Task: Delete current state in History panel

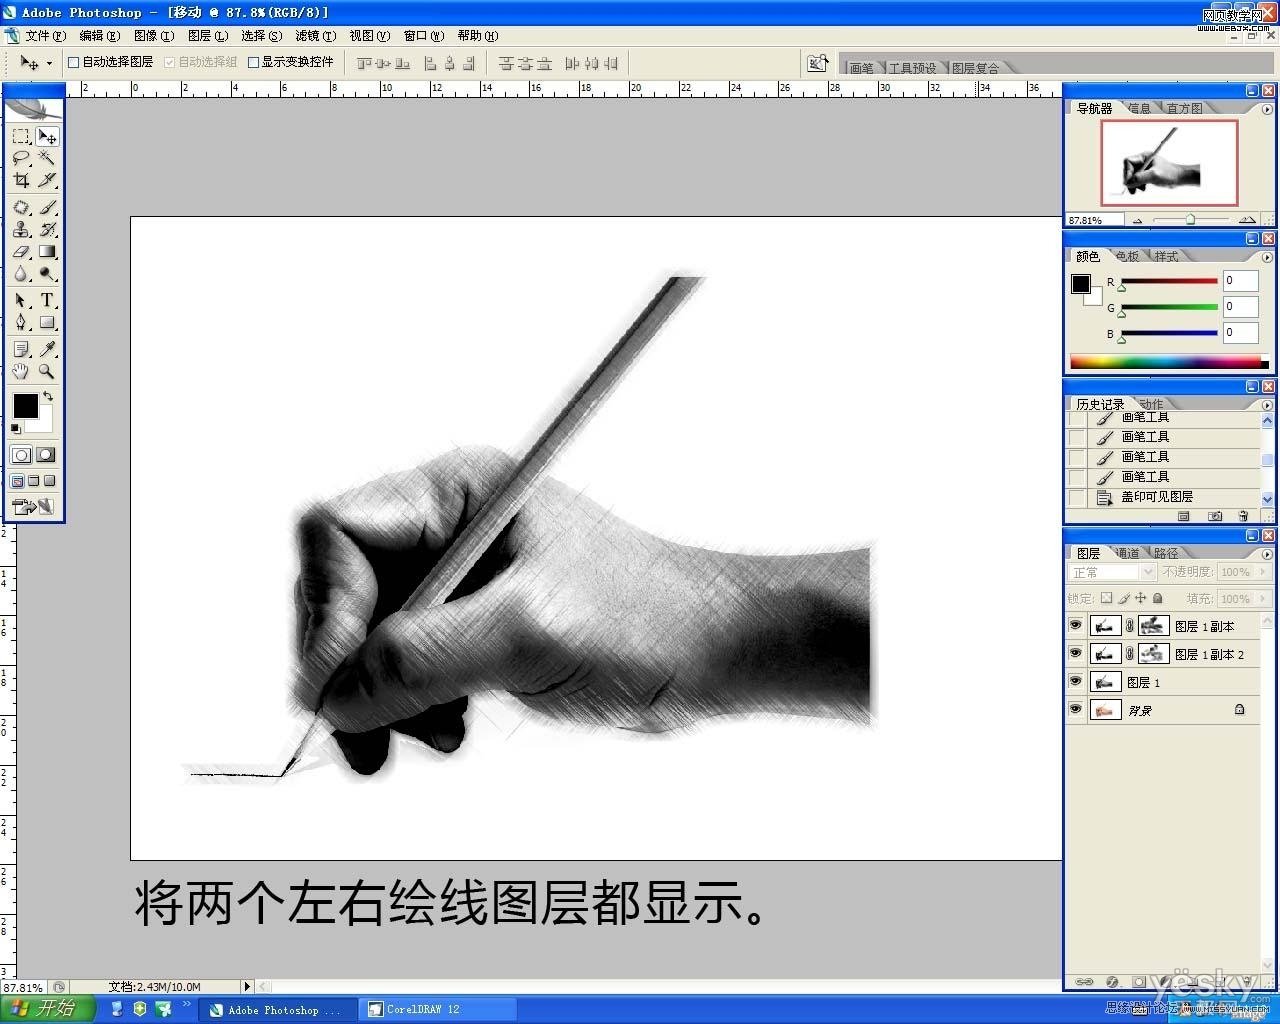Action: pos(1243,516)
